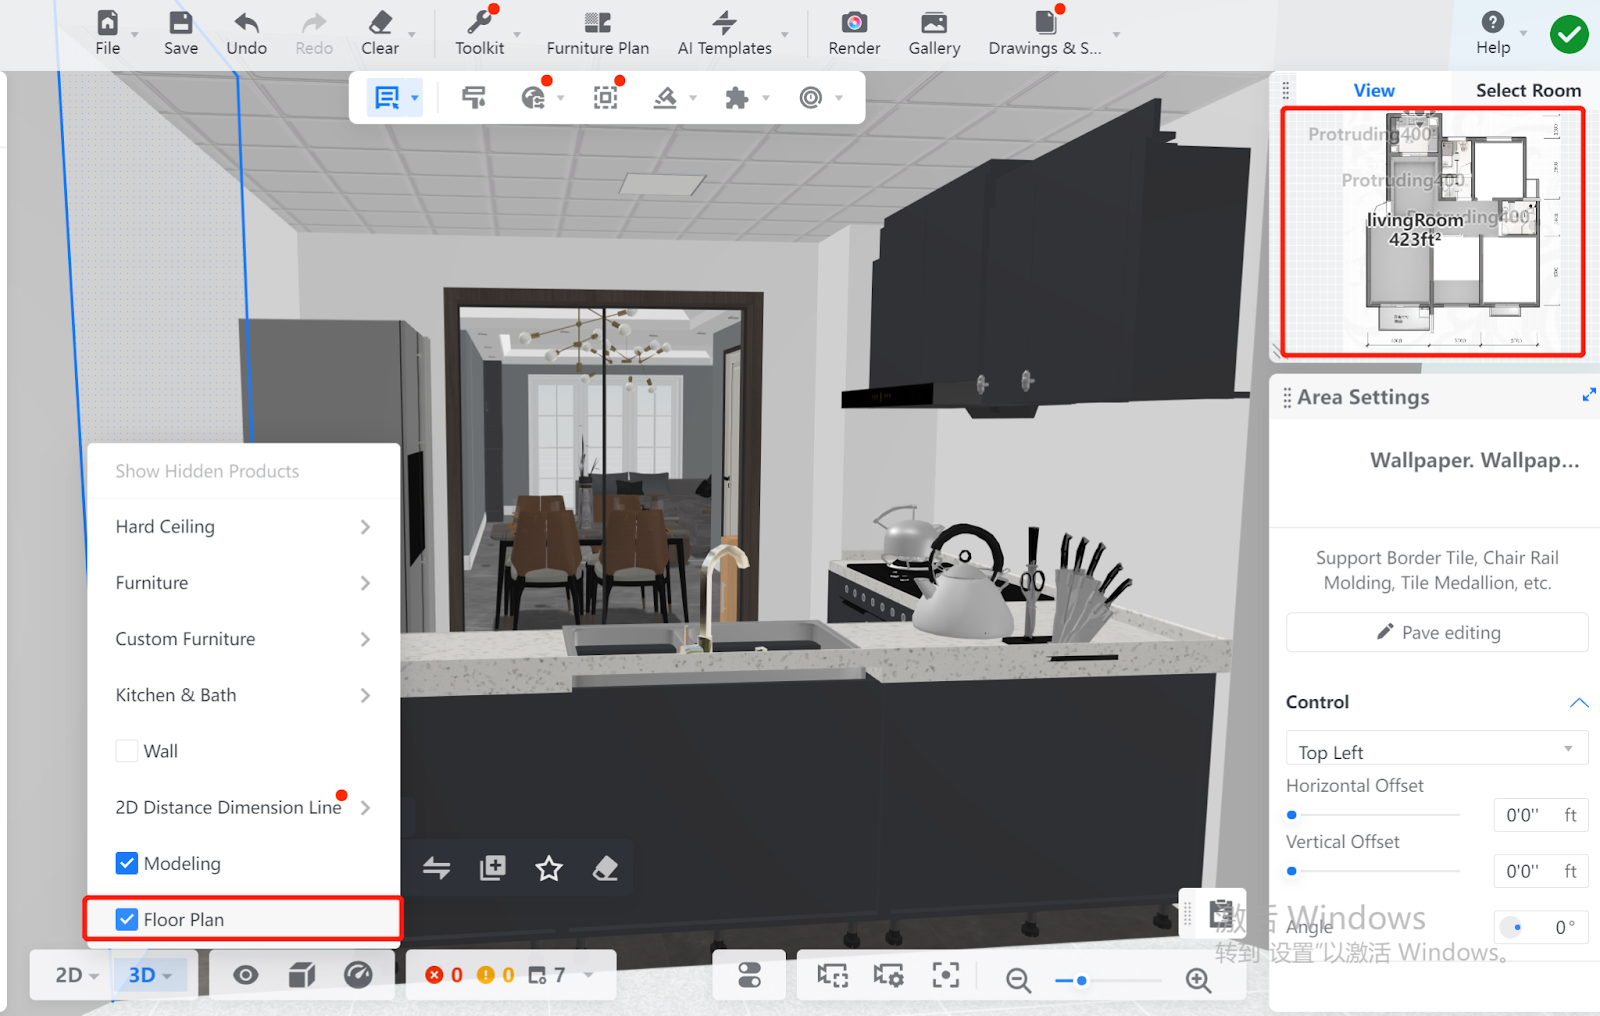Click the Pave editing button
Image resolution: width=1600 pixels, height=1016 pixels.
coord(1437,632)
